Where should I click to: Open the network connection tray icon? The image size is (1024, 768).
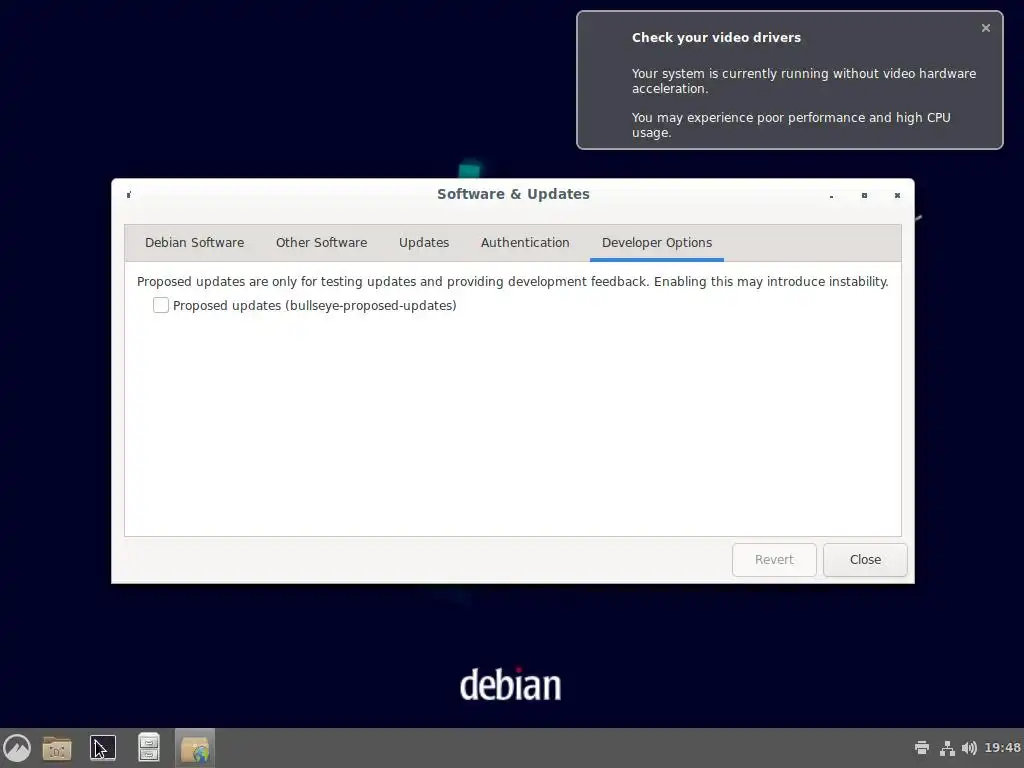(947, 748)
